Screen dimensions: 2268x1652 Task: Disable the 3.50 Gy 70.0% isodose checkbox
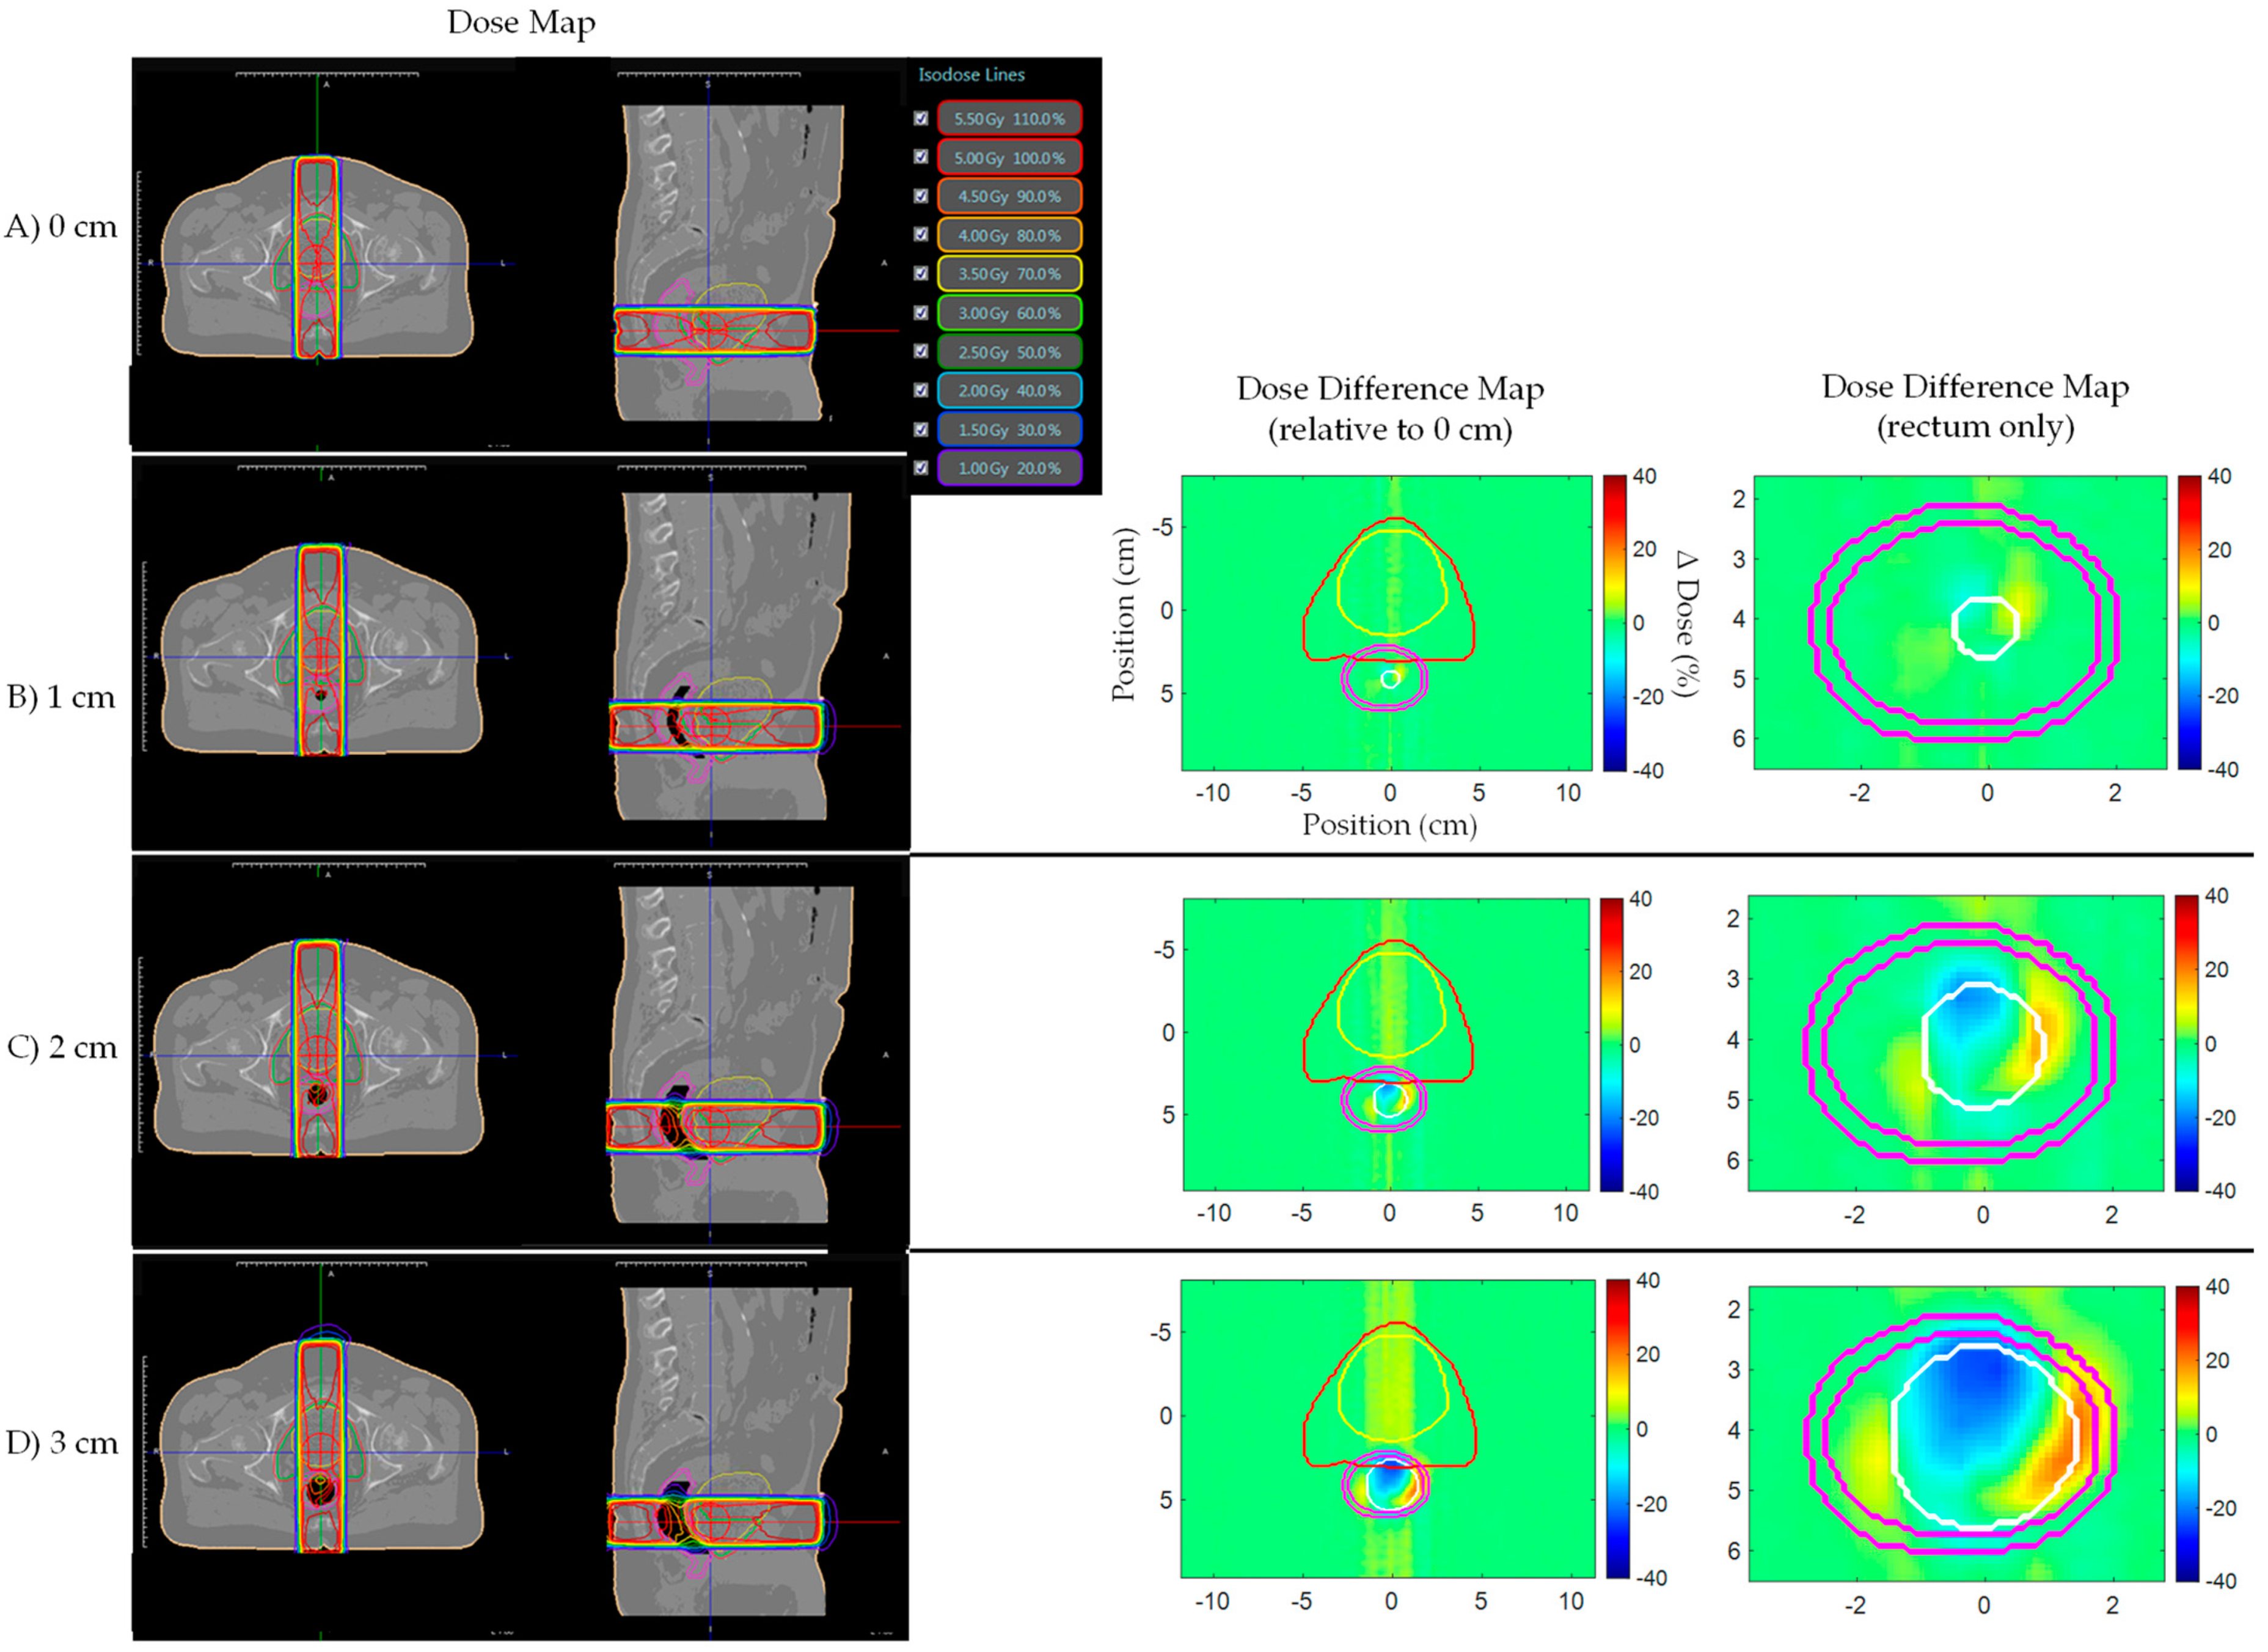(921, 273)
